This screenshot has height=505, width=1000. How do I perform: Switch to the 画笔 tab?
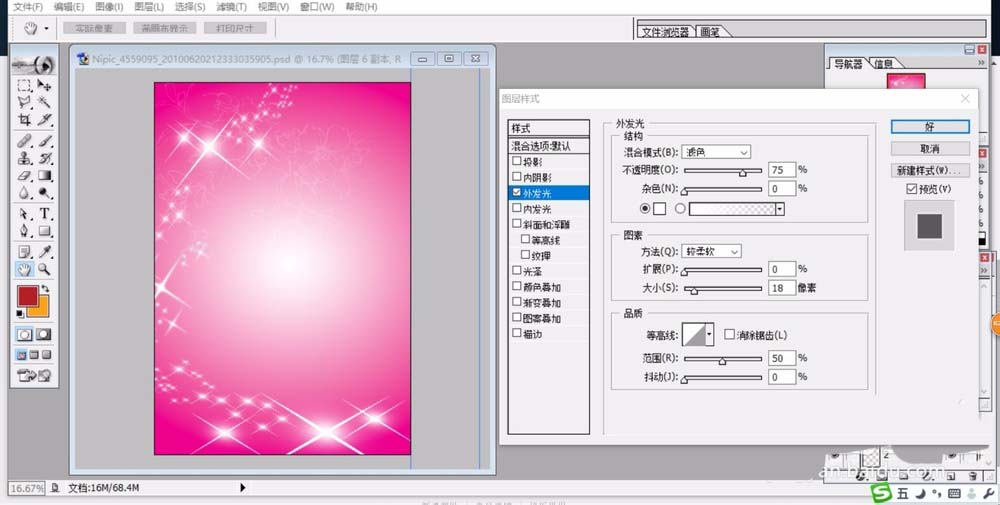coord(712,31)
